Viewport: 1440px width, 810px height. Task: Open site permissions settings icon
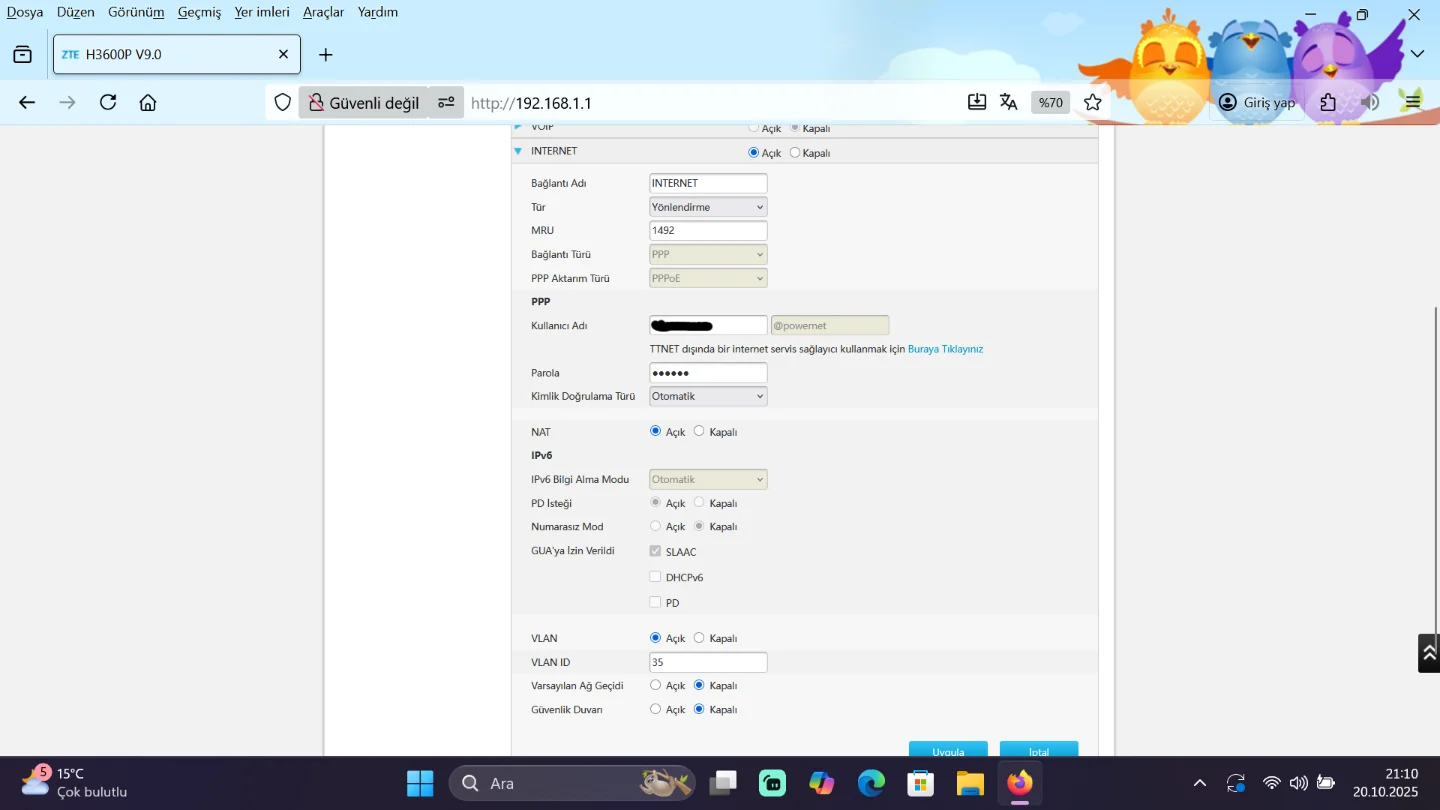click(x=446, y=102)
